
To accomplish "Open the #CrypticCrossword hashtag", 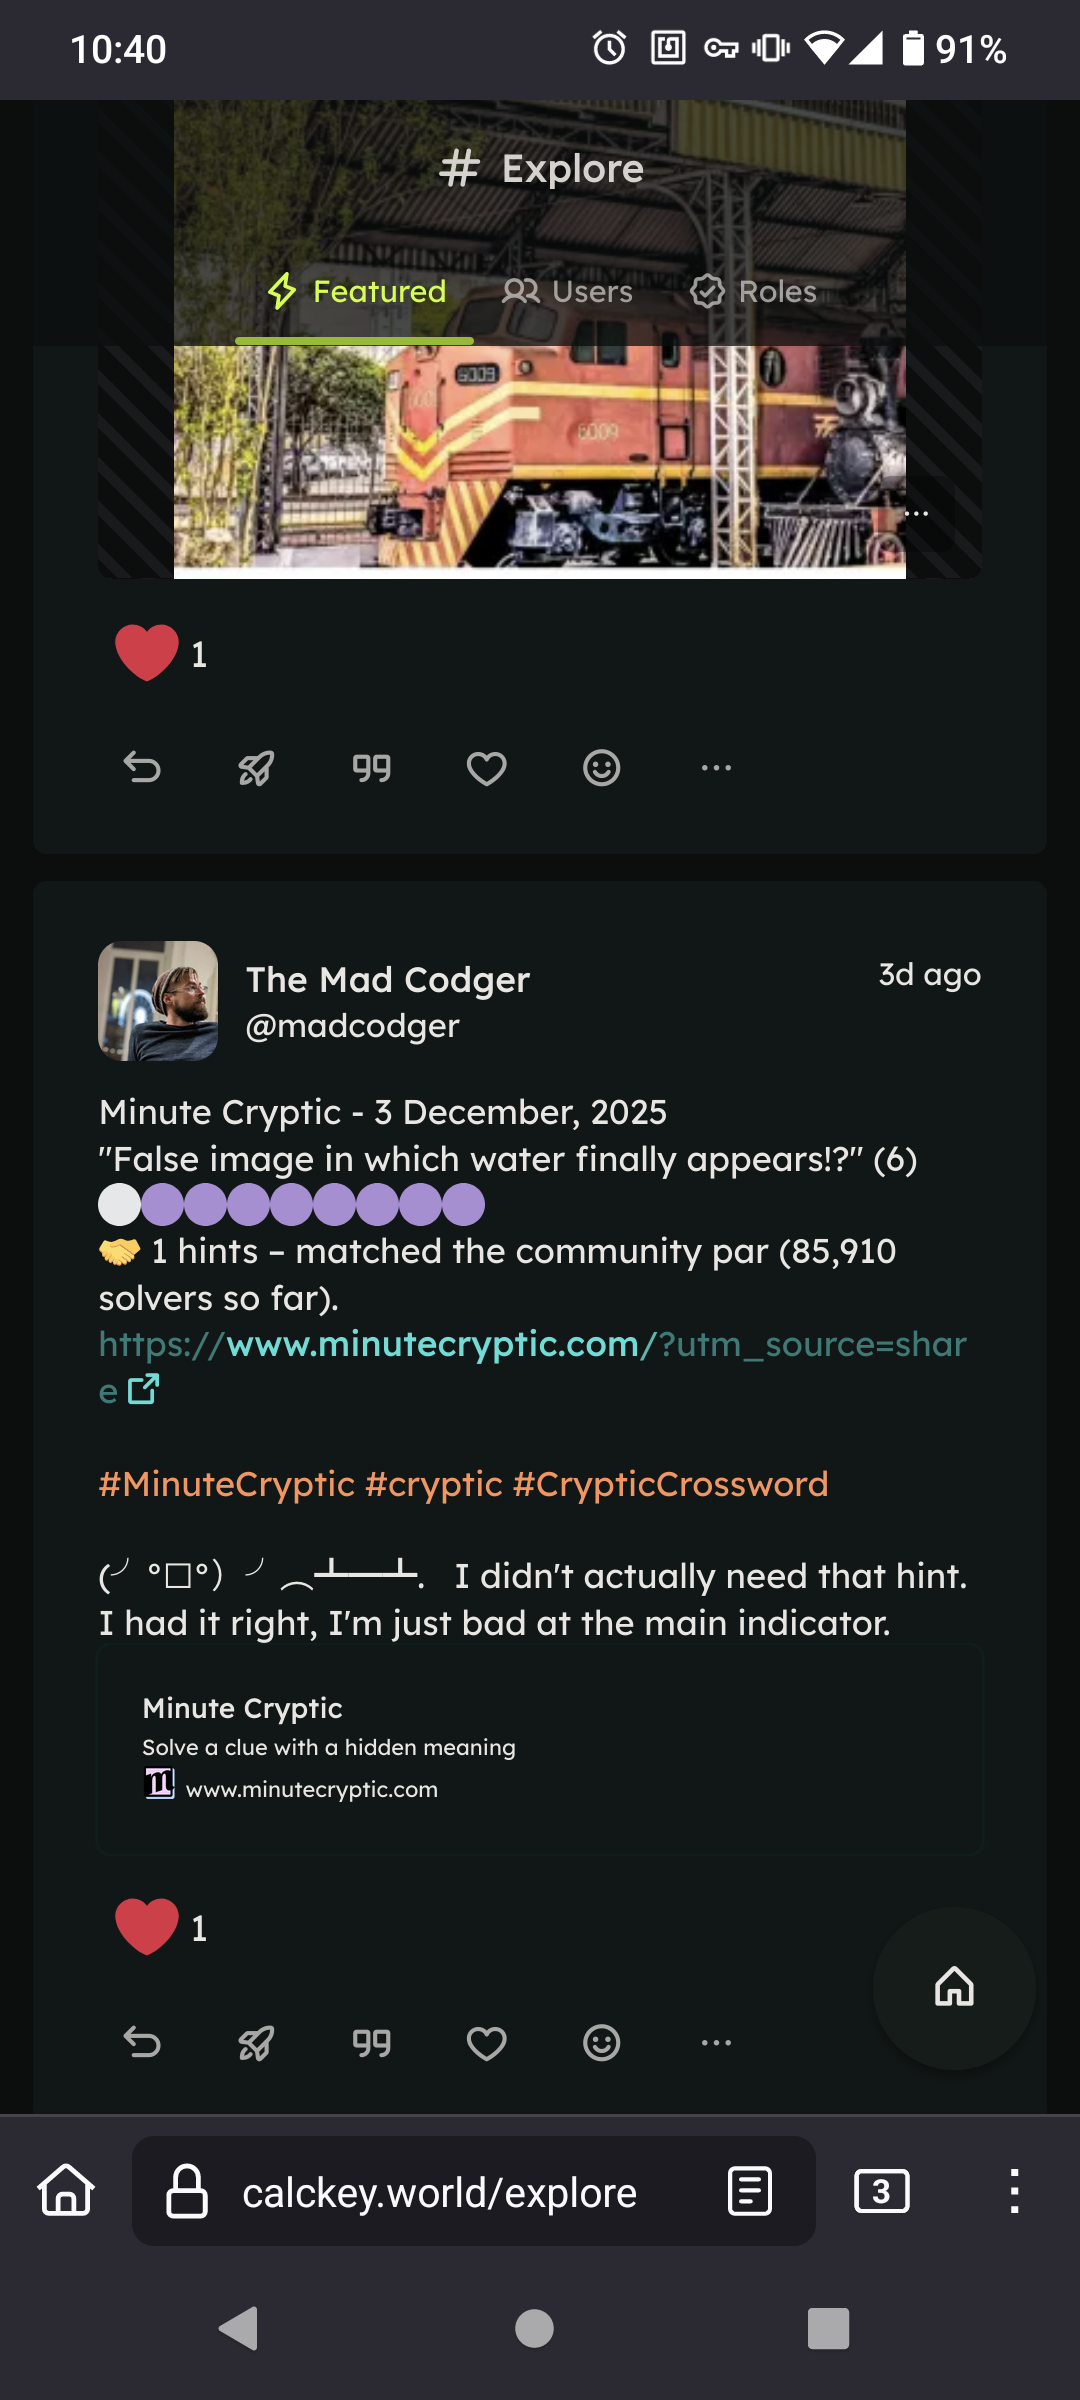I will click(x=670, y=1484).
